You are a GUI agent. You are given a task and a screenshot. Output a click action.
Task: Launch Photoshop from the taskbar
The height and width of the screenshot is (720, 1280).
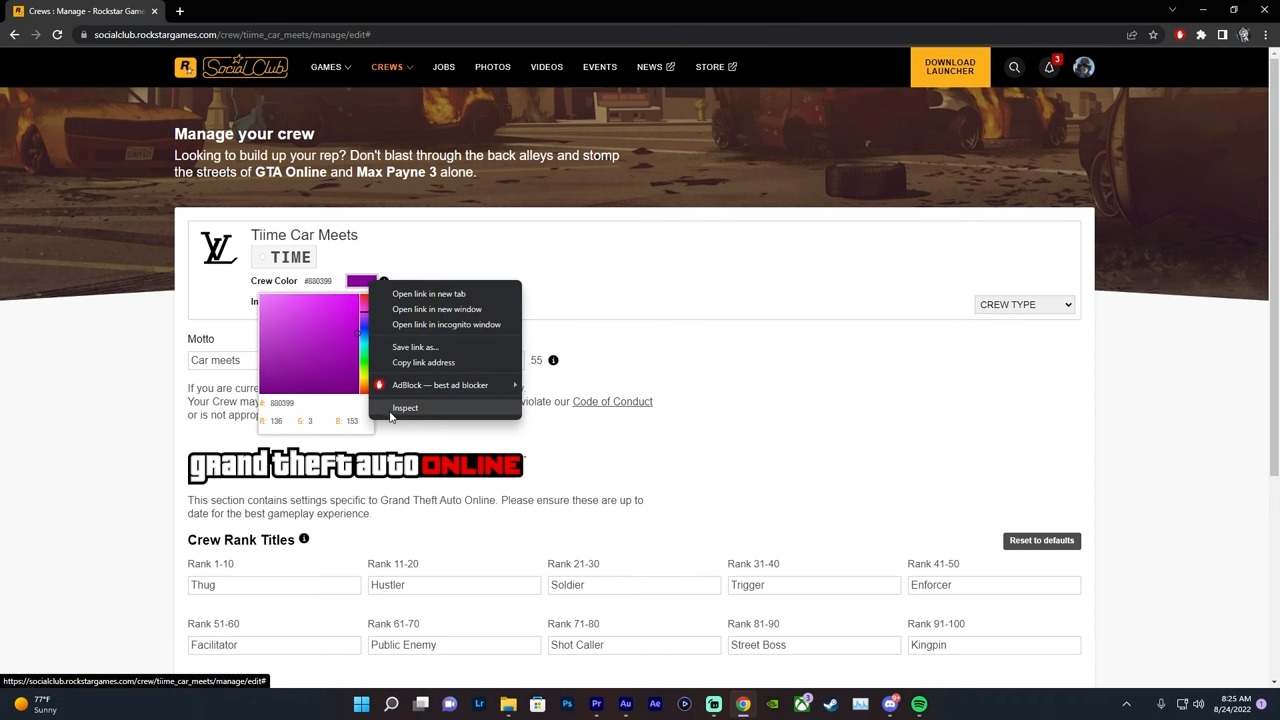coord(567,704)
